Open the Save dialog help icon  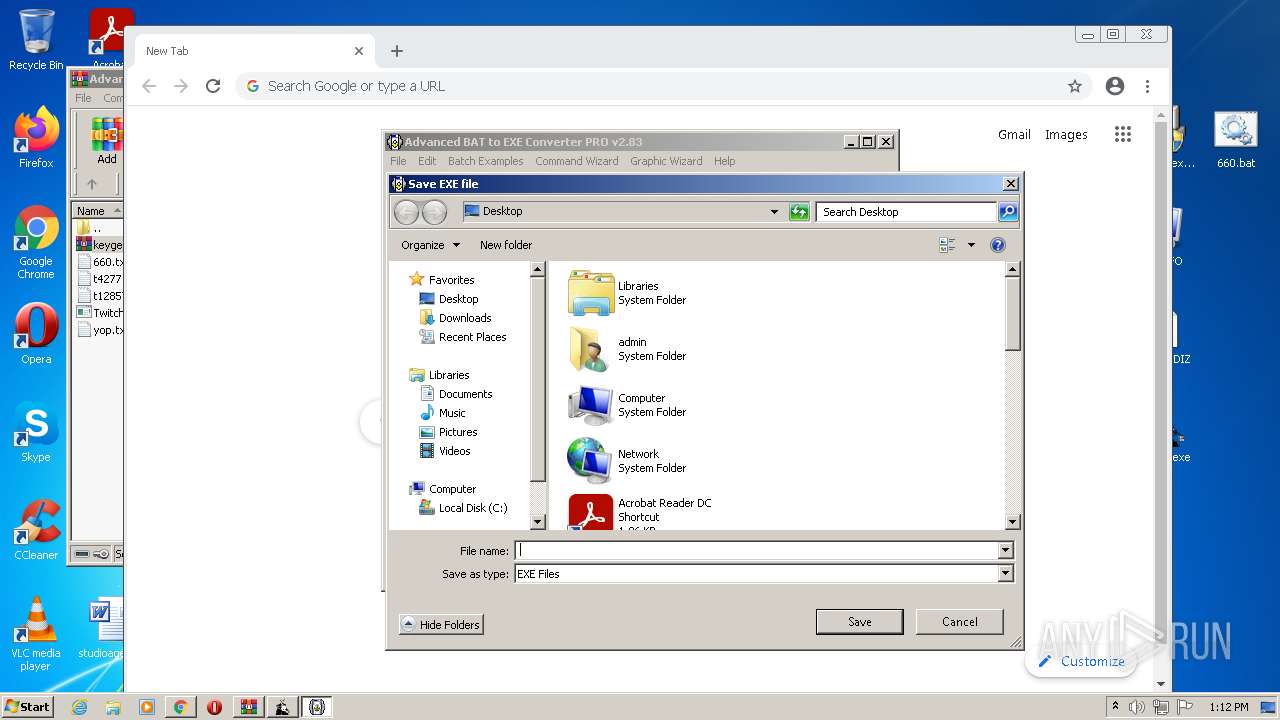point(997,245)
